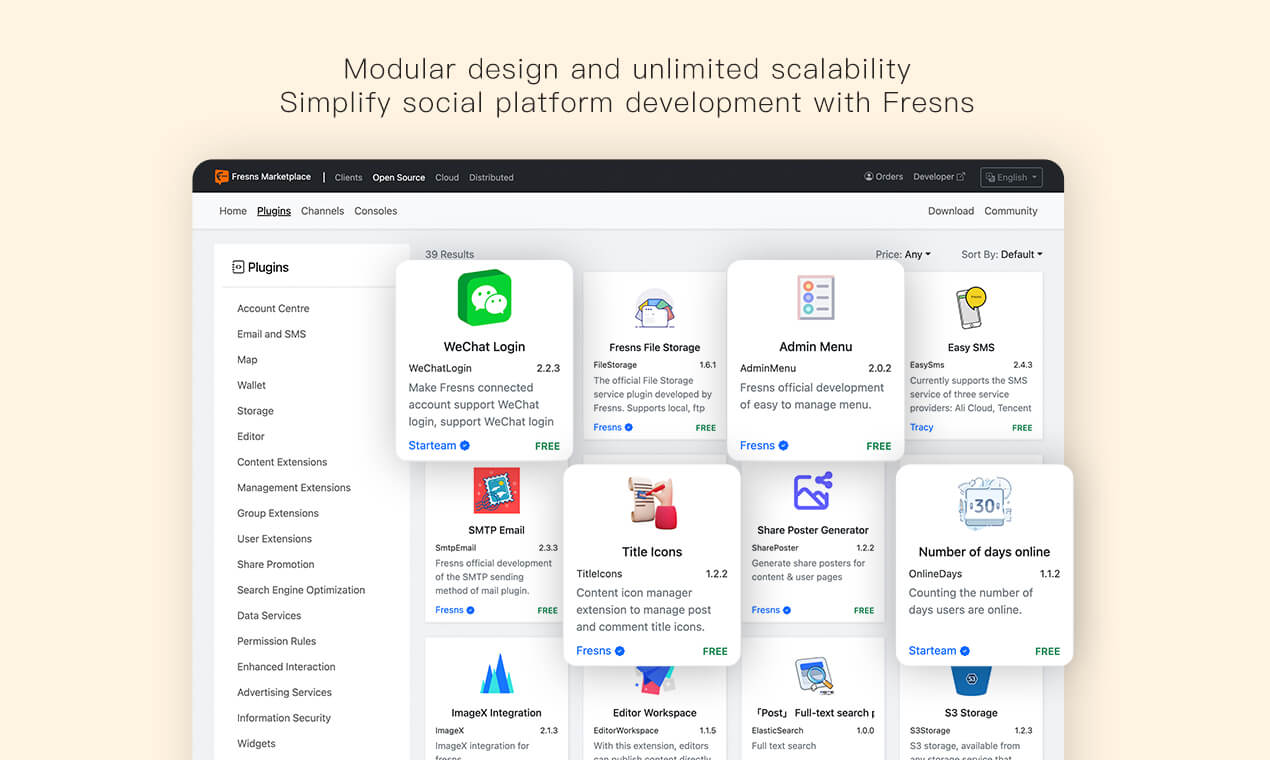This screenshot has width=1270, height=760.
Task: Click the ImageX Integration blue icon
Action: (496, 674)
